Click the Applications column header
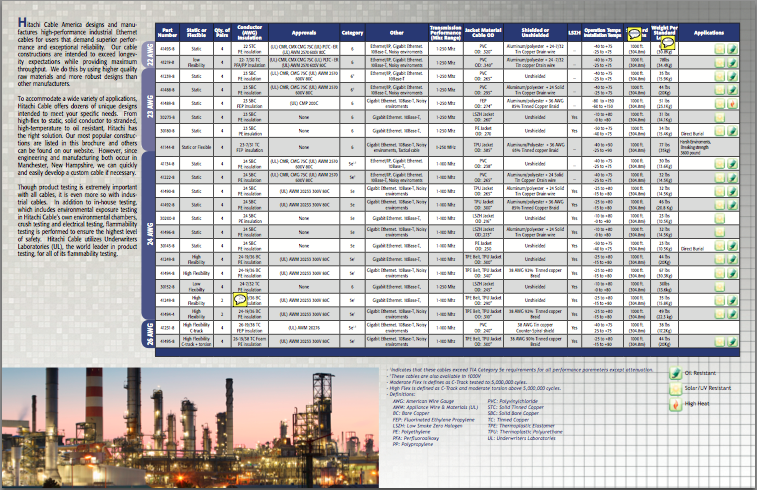The image size is (757, 490). [x=707, y=32]
